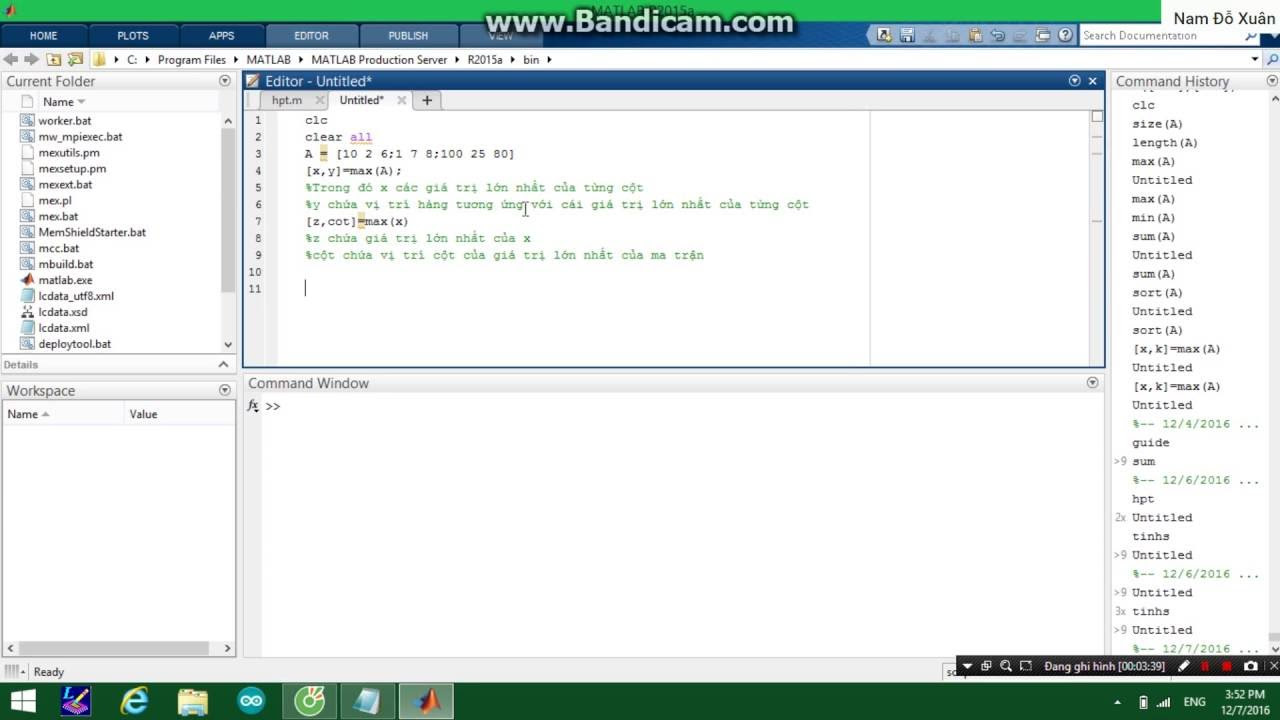
Task: Click the network signal icon in system tray
Action: click(x=1163, y=702)
